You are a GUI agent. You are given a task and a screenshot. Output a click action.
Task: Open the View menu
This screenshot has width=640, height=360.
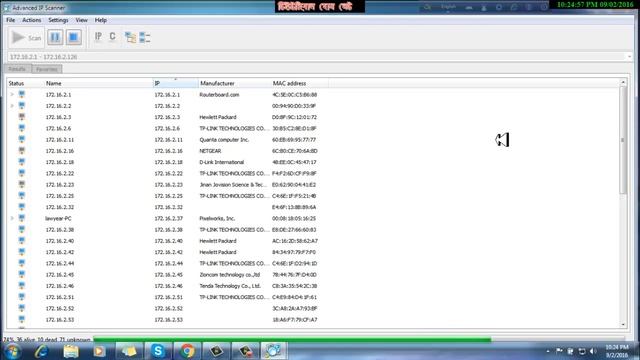81,20
